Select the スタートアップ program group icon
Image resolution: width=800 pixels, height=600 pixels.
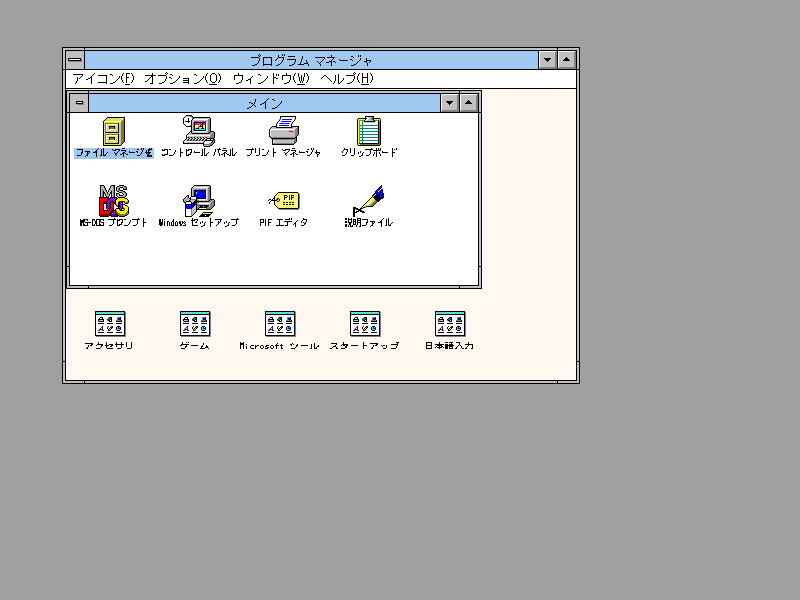(x=365, y=324)
